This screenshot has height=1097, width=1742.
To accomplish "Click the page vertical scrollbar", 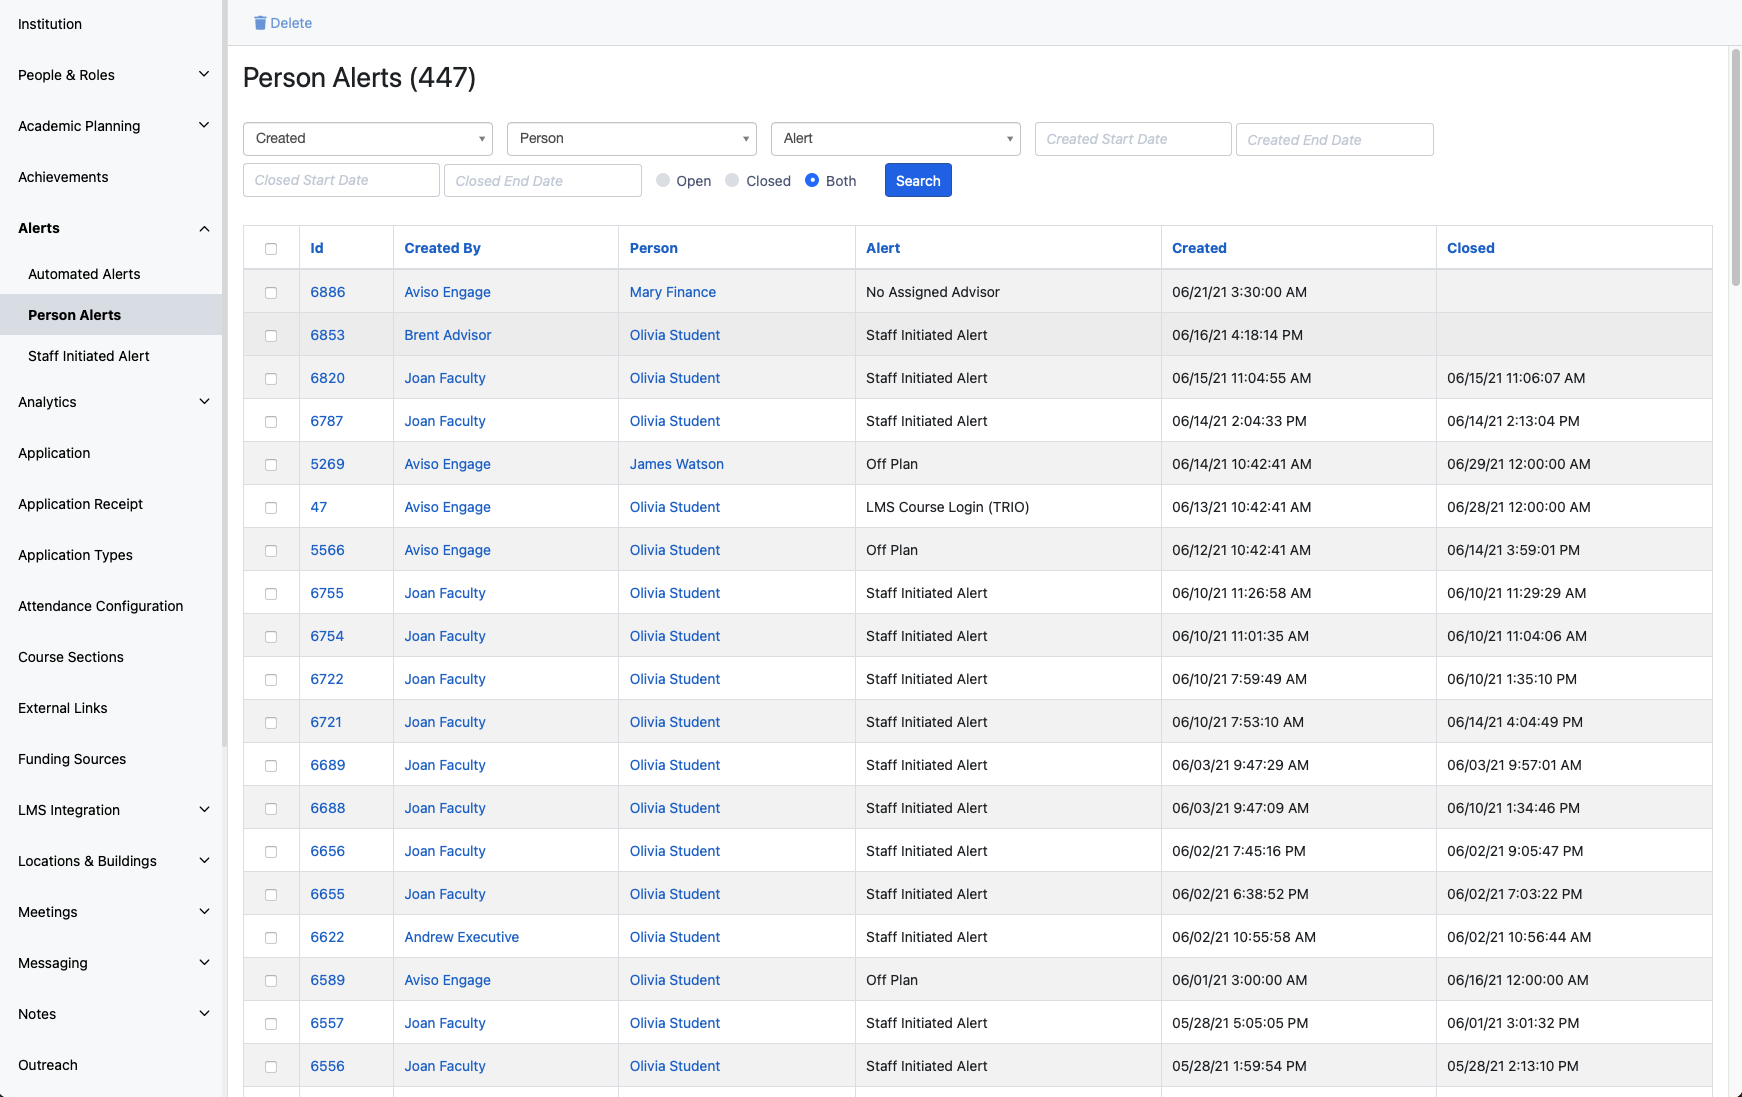I will (x=1736, y=168).
